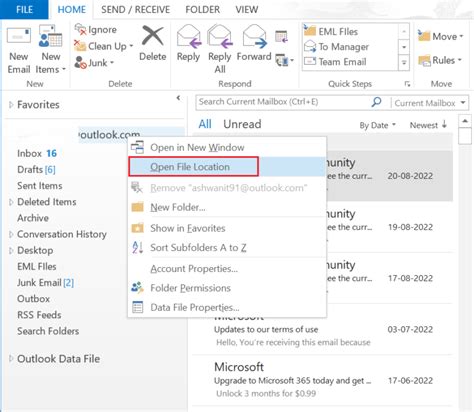474x412 pixels.
Task: Click the Move folder icon
Action: [424, 36]
